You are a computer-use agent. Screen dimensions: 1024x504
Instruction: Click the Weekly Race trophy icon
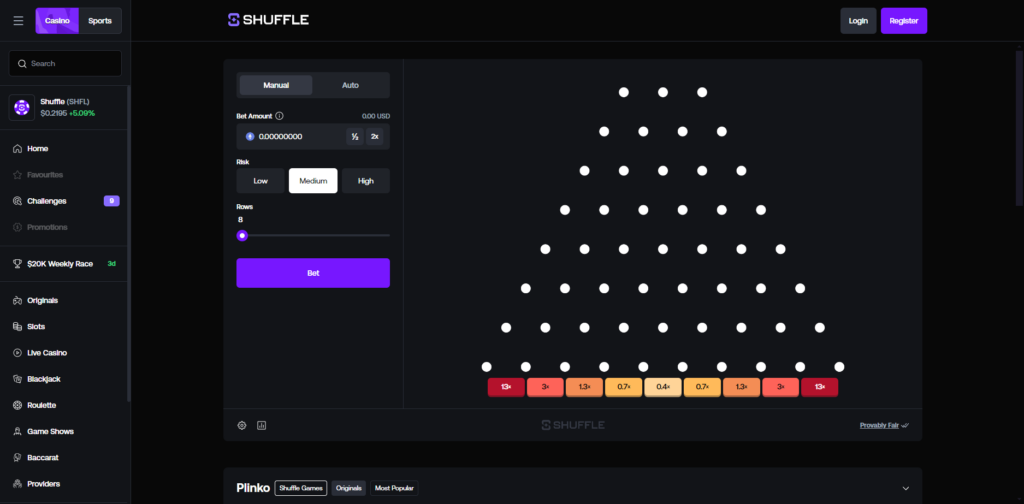18,264
